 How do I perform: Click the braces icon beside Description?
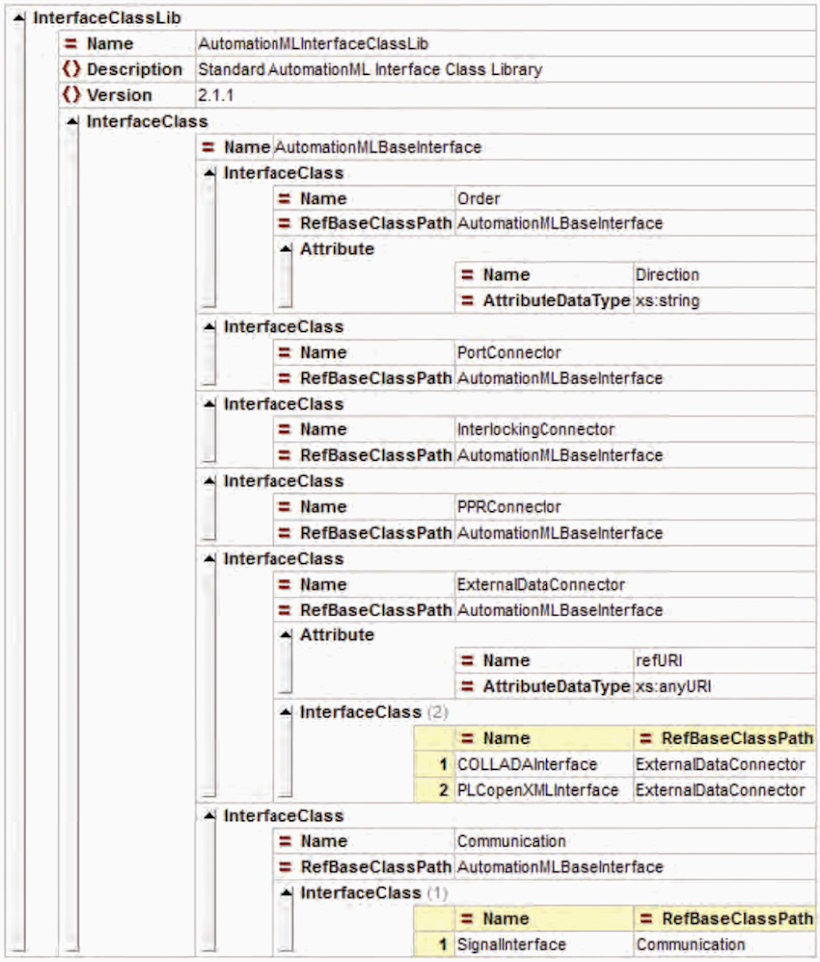(71, 70)
